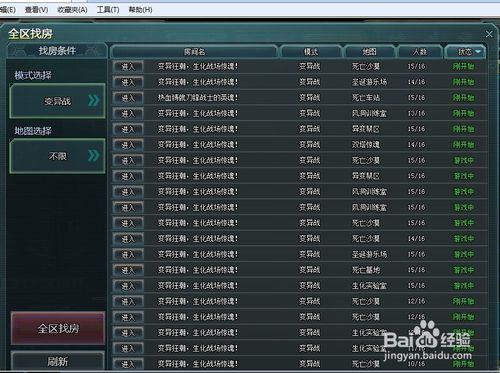The width and height of the screenshot is (500, 373).
Task: Select the 13/16 player count cell
Action: pos(416,113)
